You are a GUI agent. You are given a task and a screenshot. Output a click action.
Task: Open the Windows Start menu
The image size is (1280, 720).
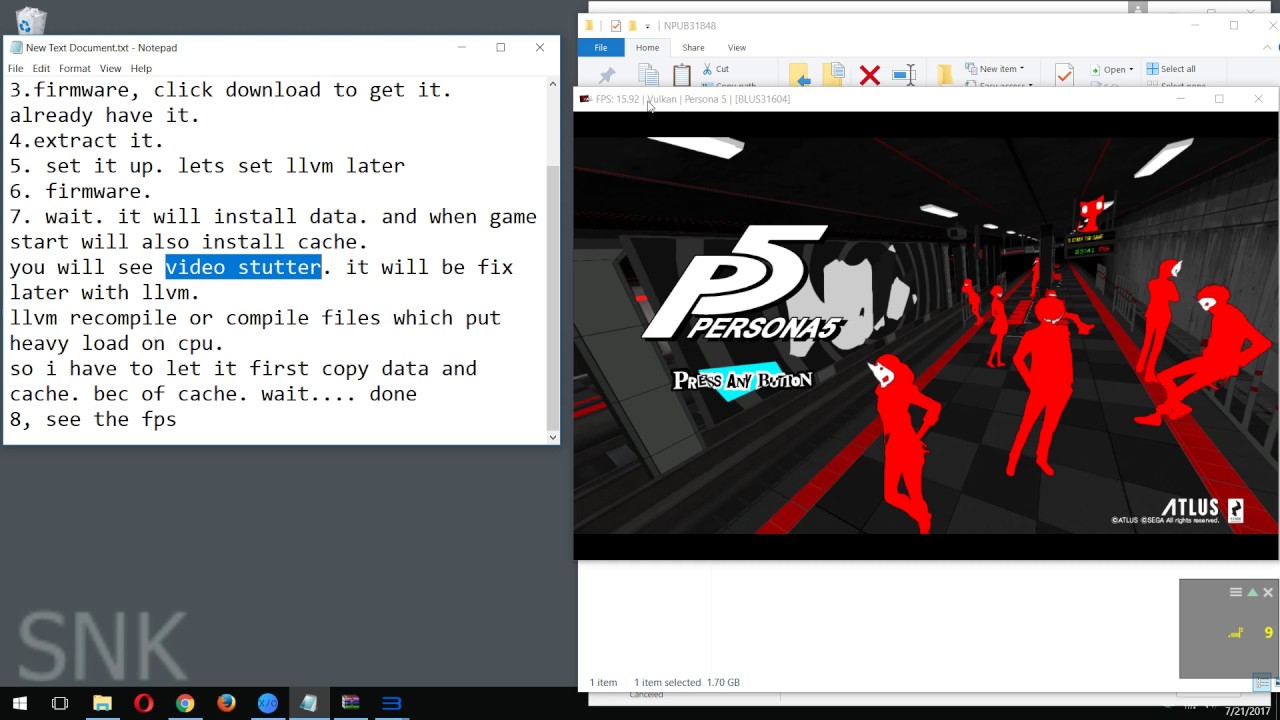tap(19, 703)
